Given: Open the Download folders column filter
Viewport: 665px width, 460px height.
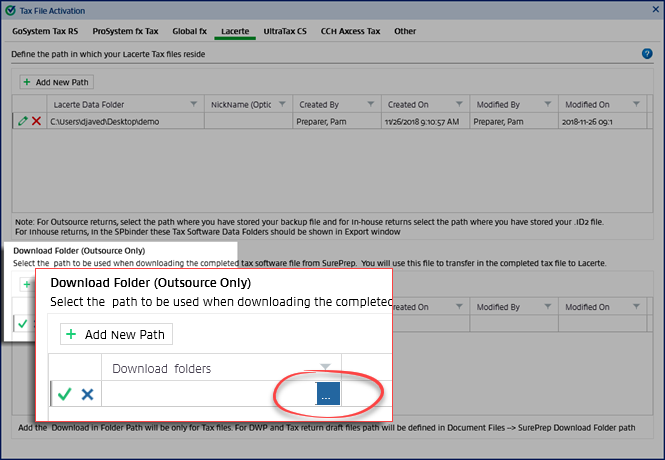Looking at the screenshot, I should tap(323, 367).
